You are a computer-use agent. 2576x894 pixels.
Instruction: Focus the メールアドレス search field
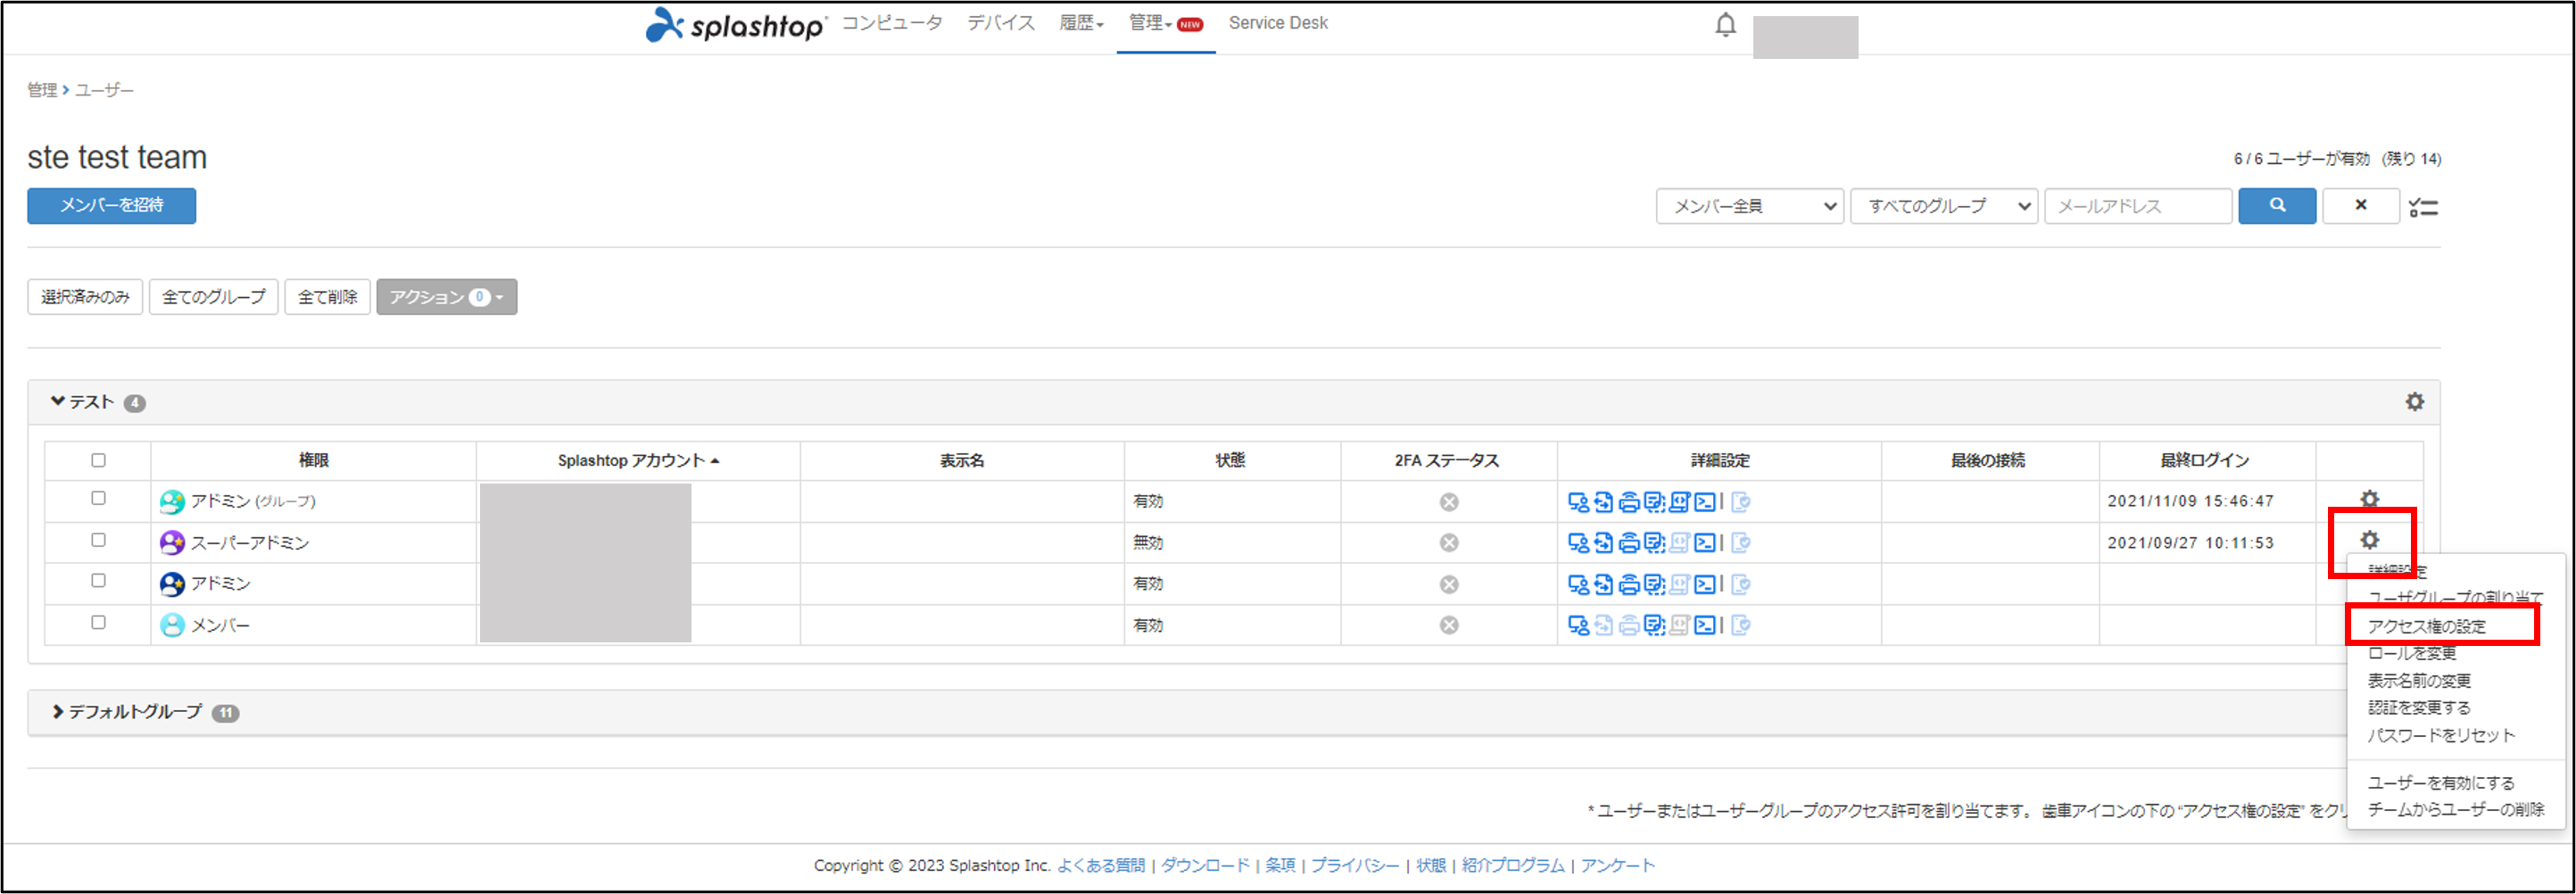coord(2138,206)
